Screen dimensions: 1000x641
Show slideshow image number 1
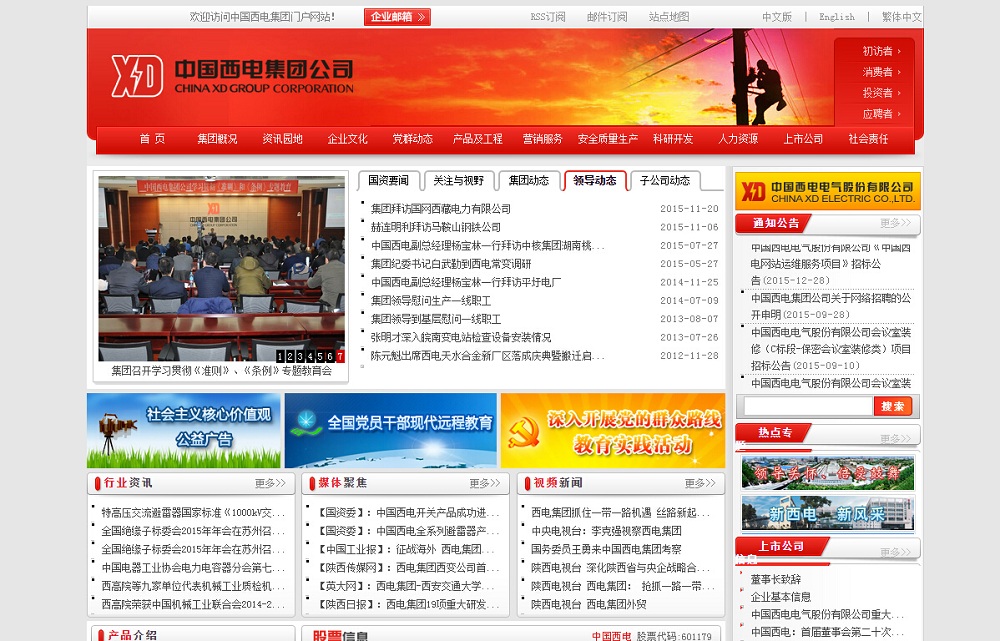(280, 357)
